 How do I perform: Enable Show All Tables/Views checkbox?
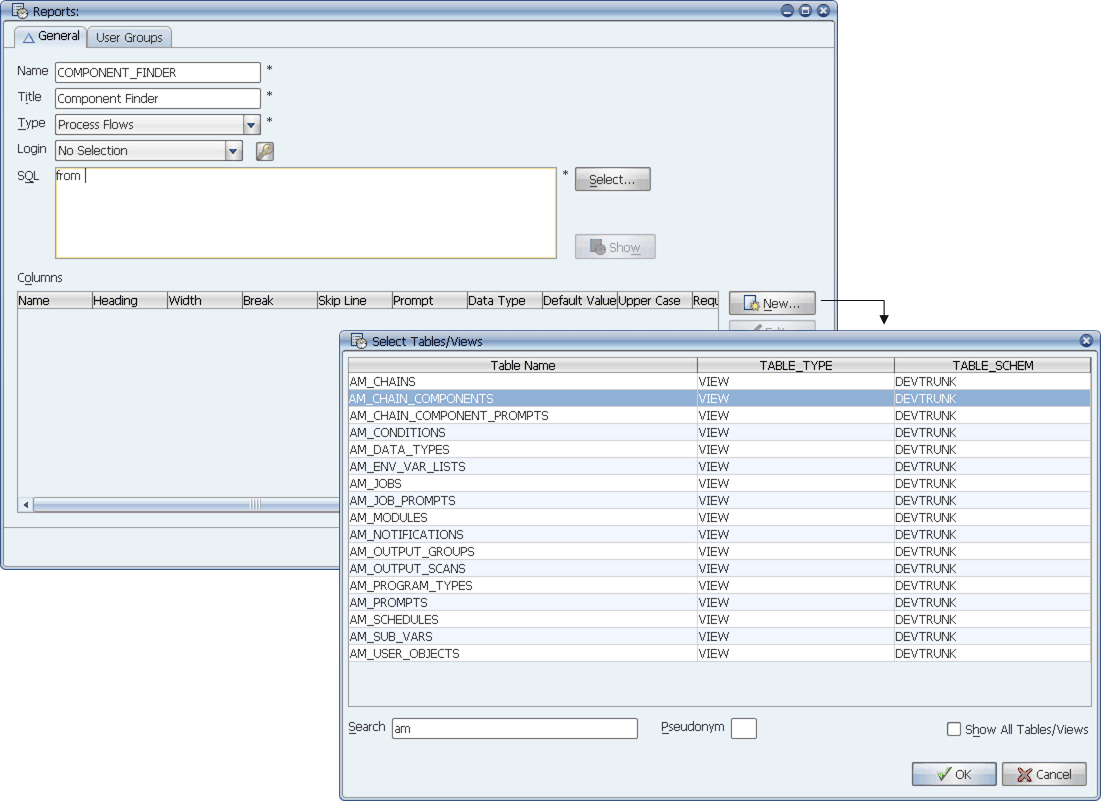(954, 729)
